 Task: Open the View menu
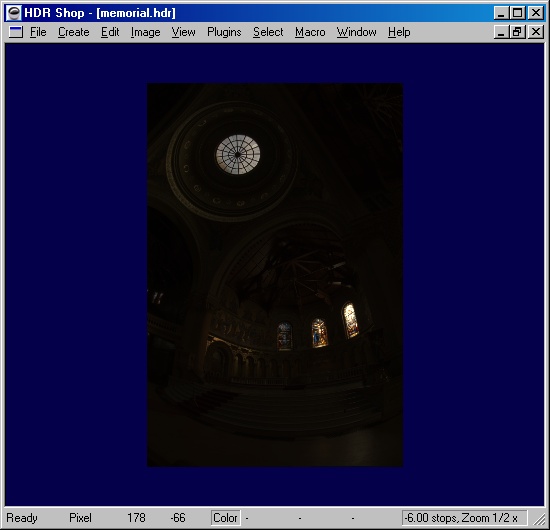click(183, 32)
